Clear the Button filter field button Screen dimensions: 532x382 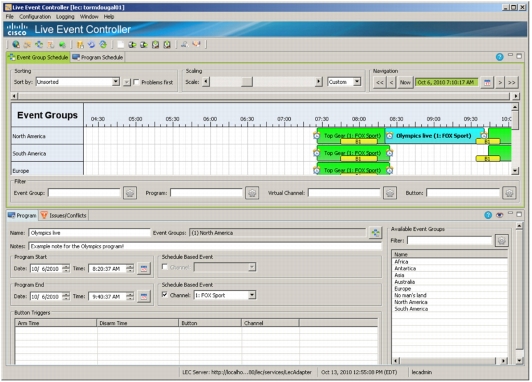click(509, 193)
